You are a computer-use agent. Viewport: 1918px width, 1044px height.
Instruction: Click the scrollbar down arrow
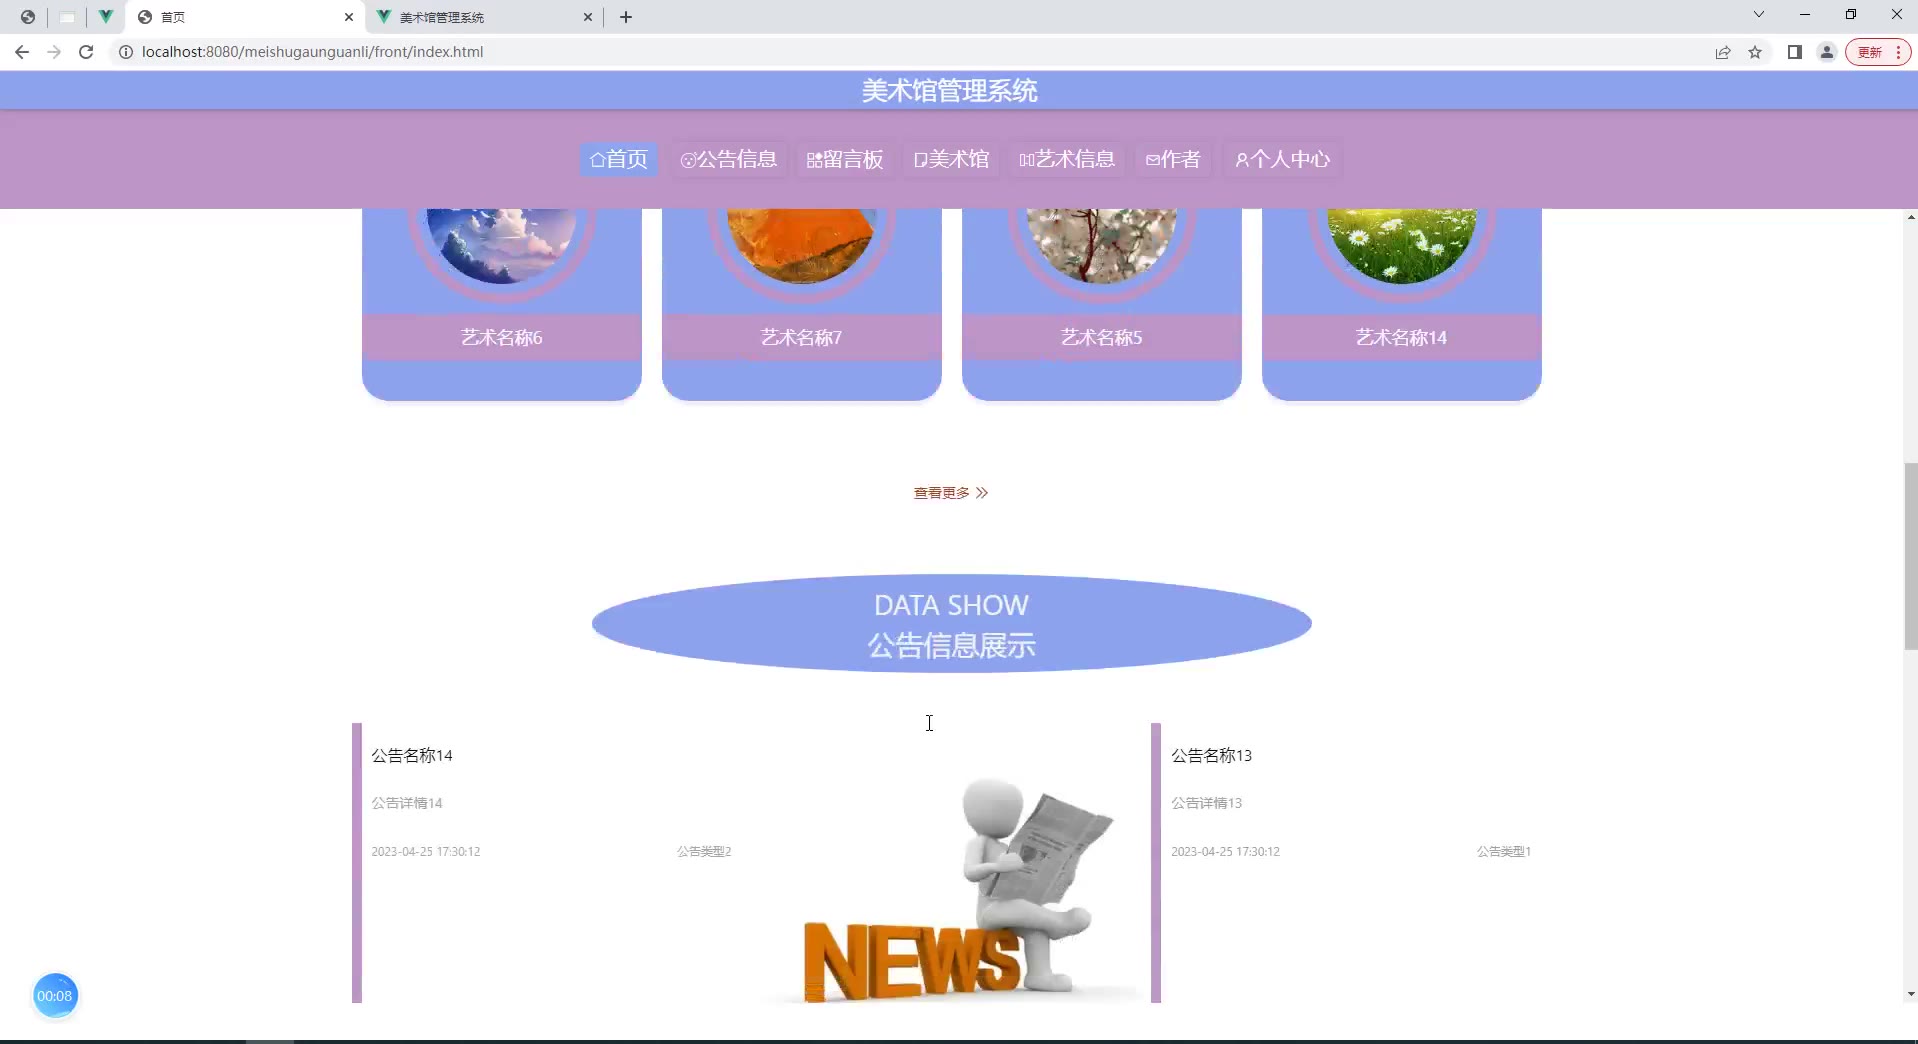[x=1911, y=994]
